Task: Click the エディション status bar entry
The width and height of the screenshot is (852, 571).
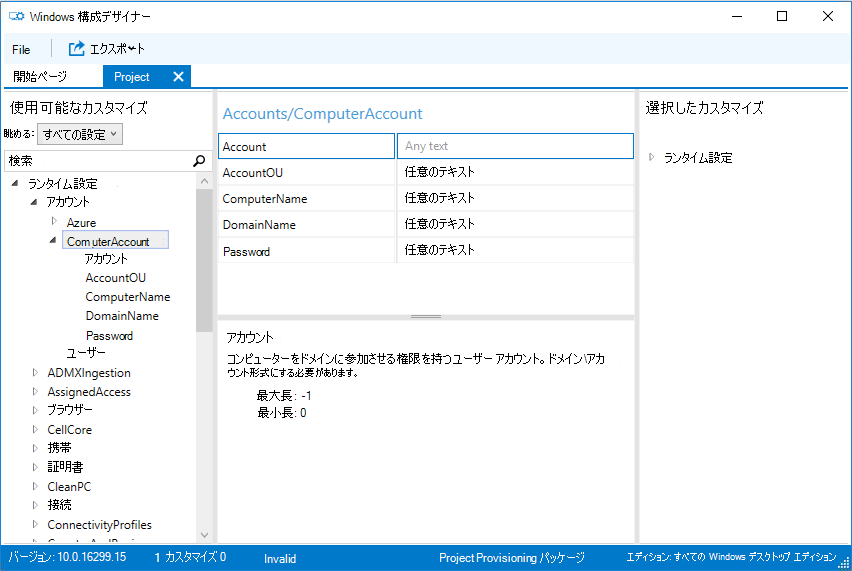Action: click(731, 557)
